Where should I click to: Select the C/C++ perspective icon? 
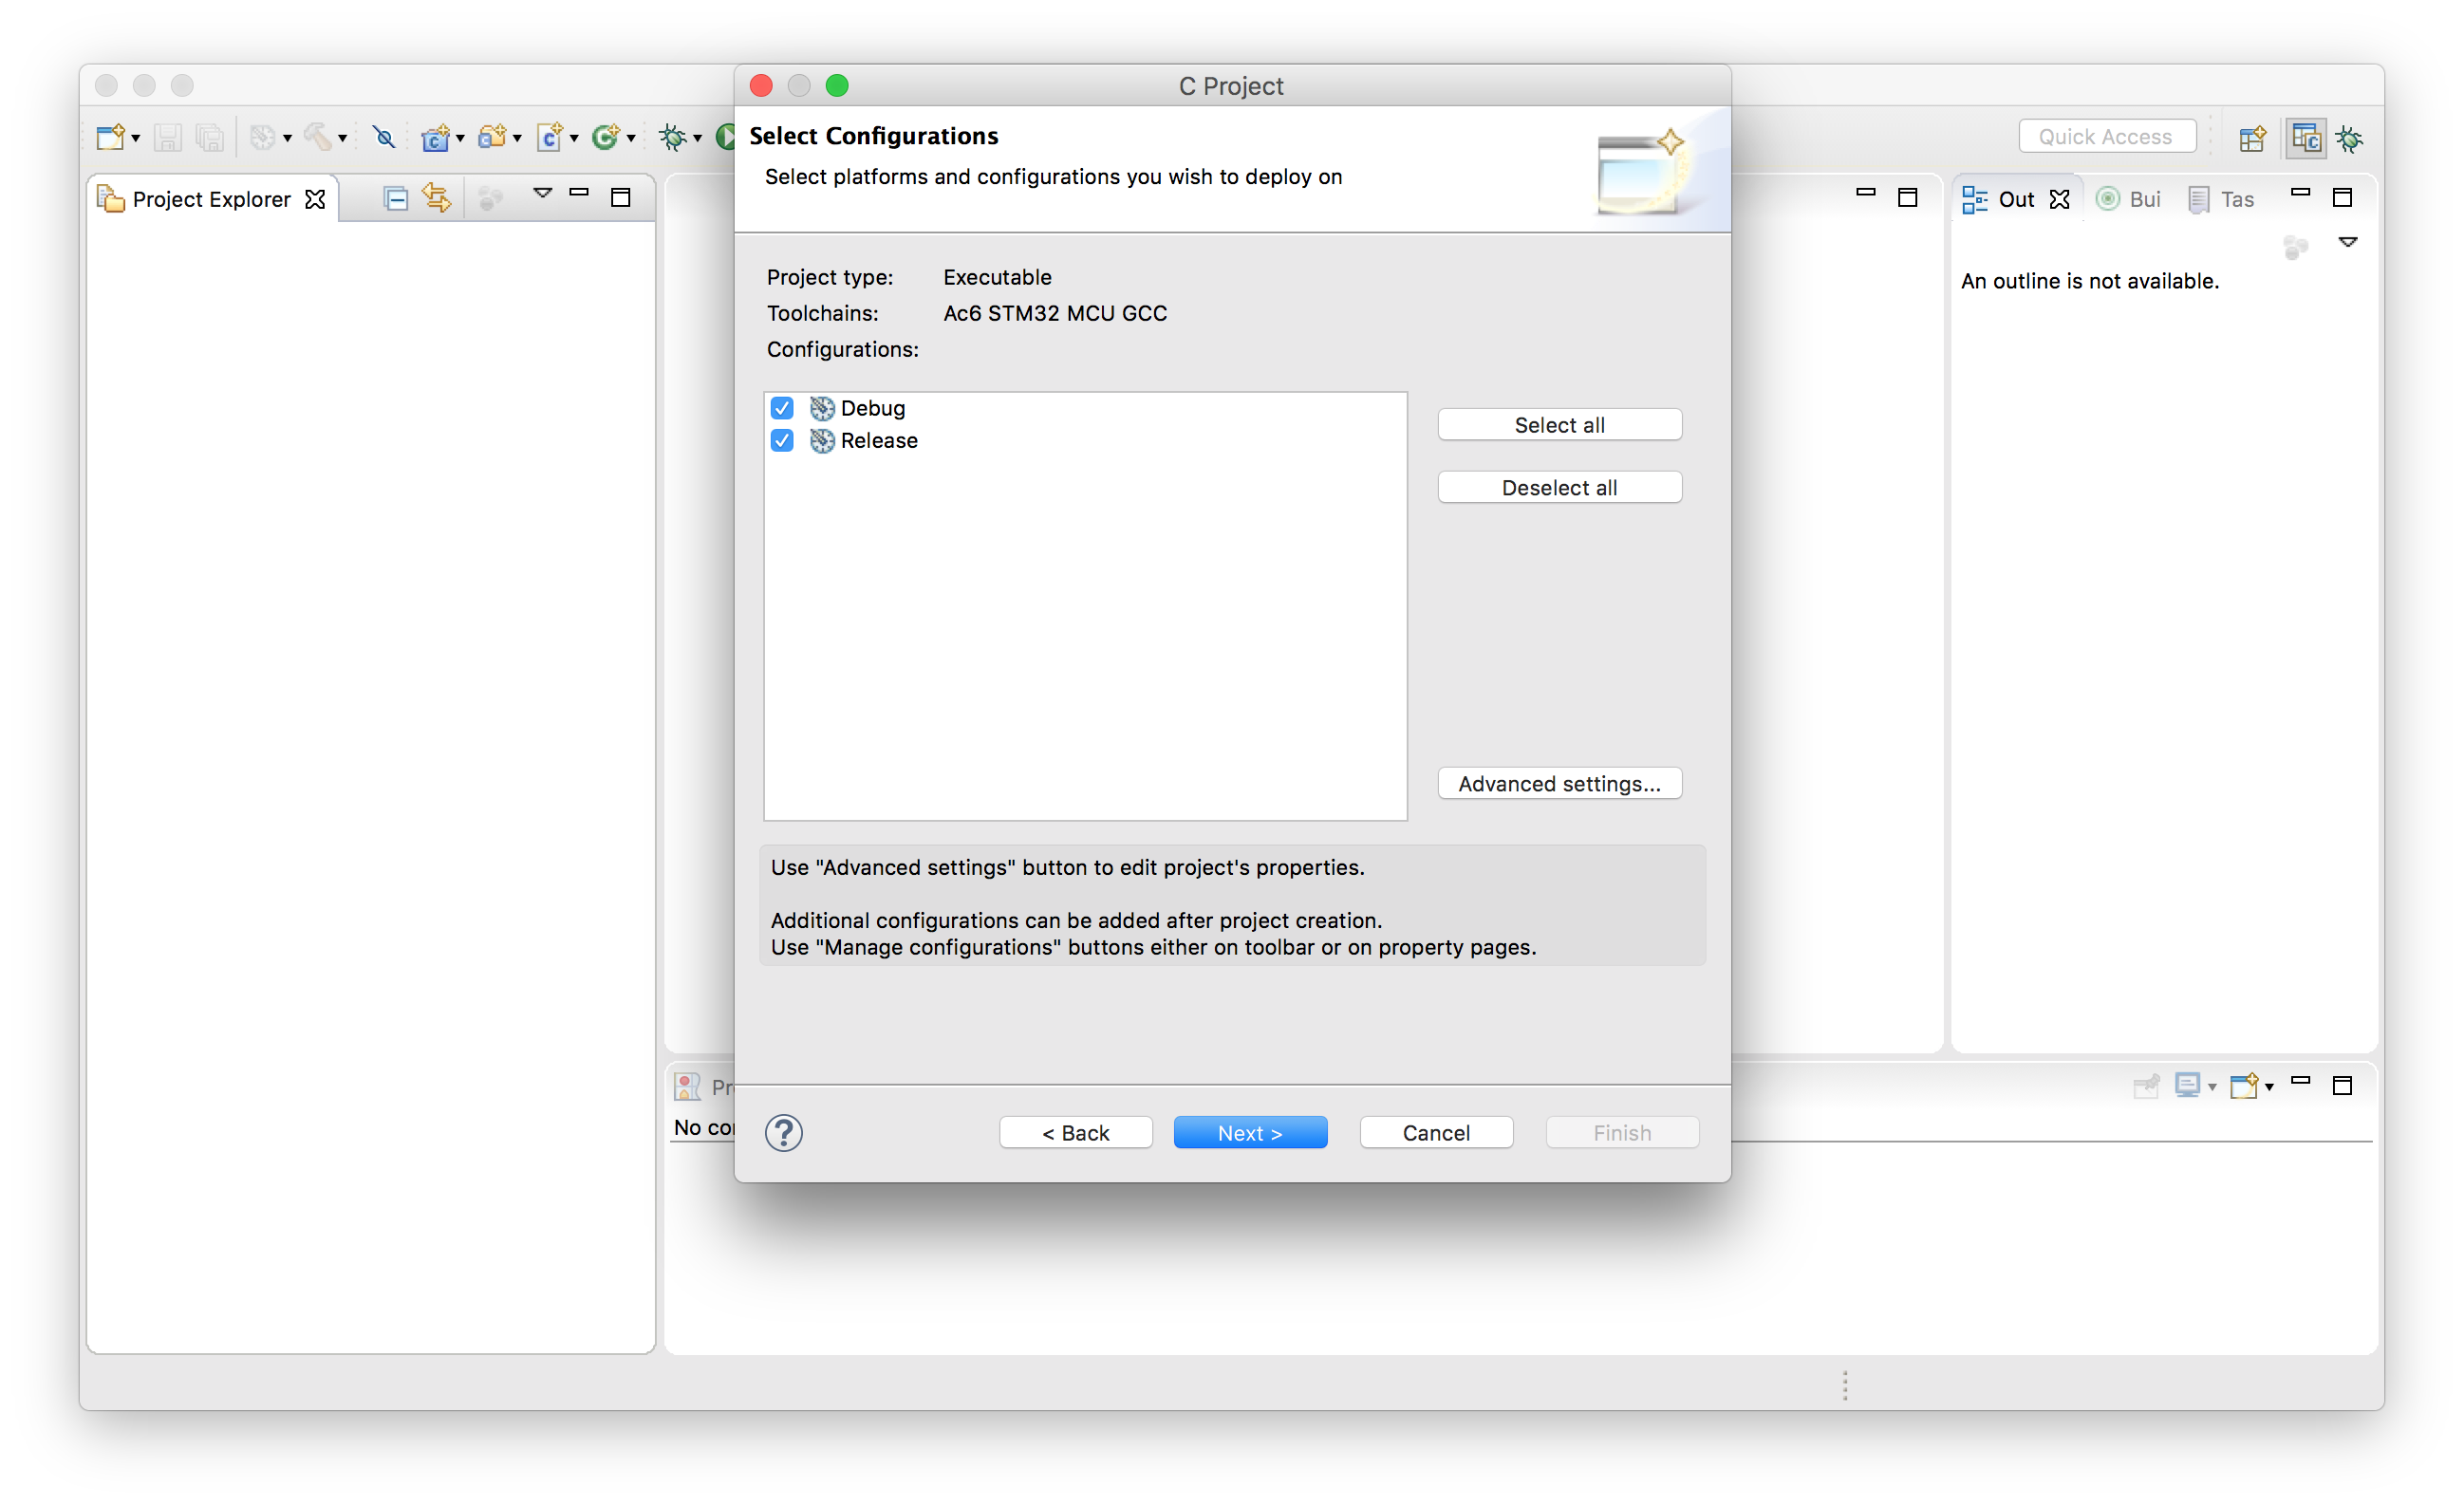[x=2305, y=138]
